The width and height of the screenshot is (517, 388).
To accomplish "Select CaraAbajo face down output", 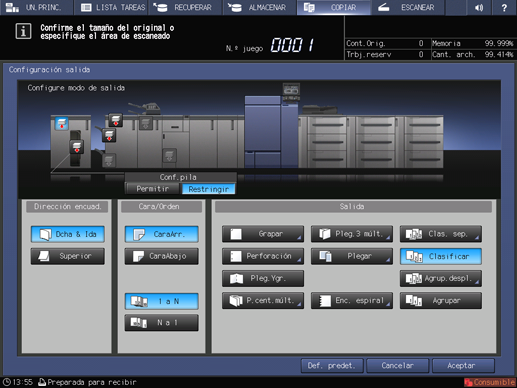I will point(162,256).
